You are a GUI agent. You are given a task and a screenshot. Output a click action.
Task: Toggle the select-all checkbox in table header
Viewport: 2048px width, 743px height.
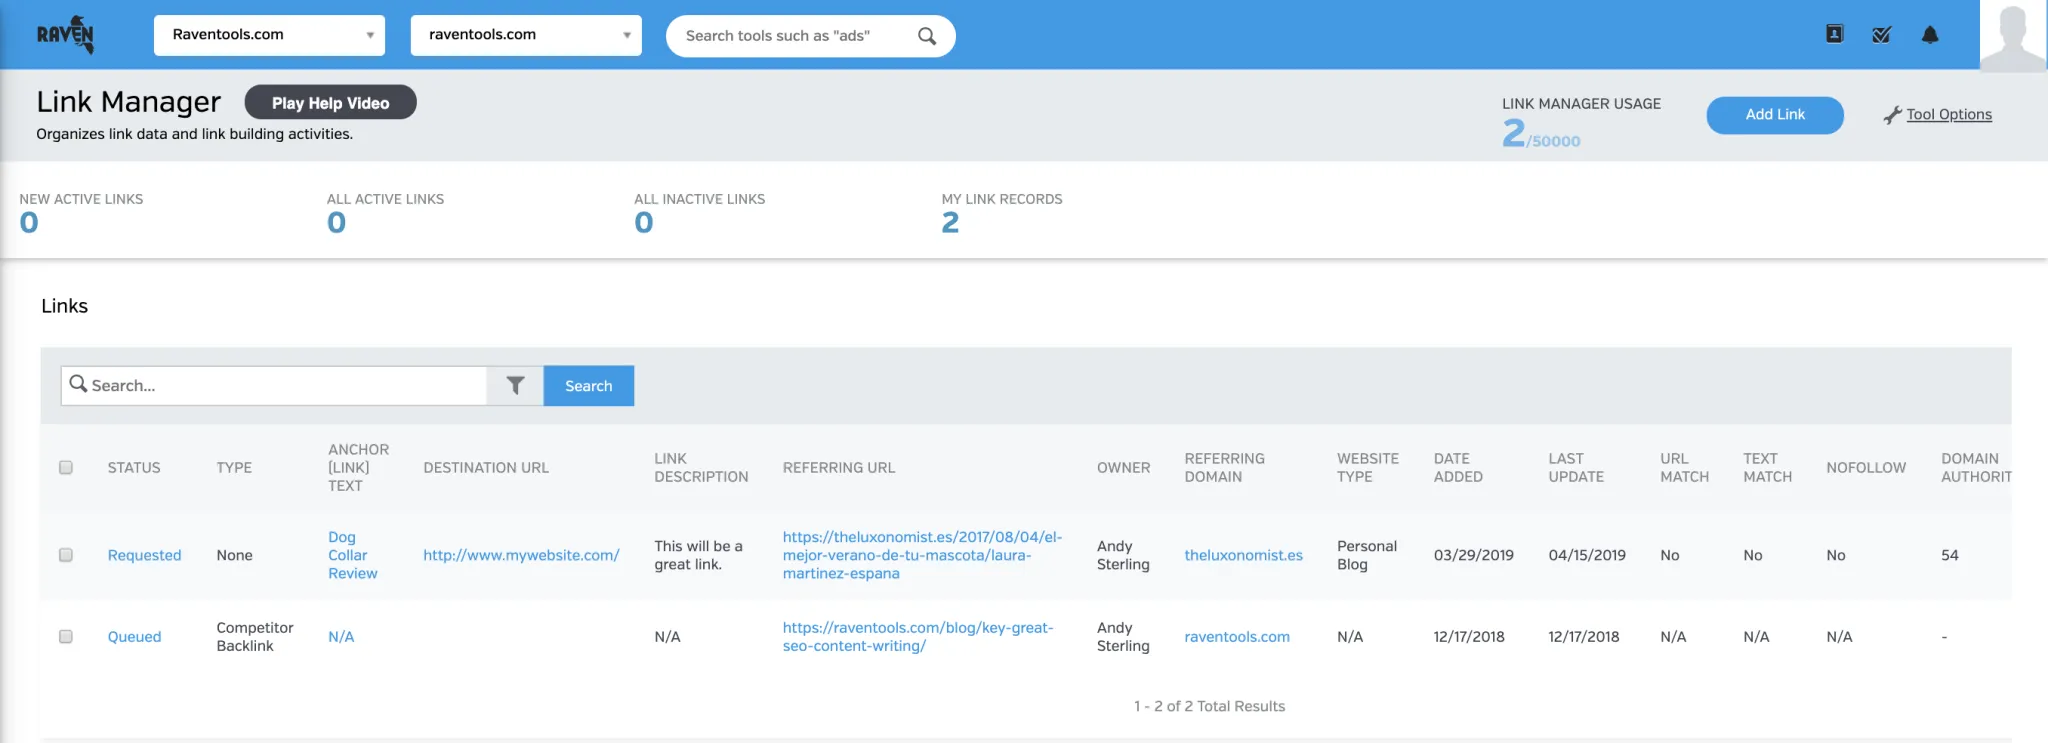(x=66, y=467)
